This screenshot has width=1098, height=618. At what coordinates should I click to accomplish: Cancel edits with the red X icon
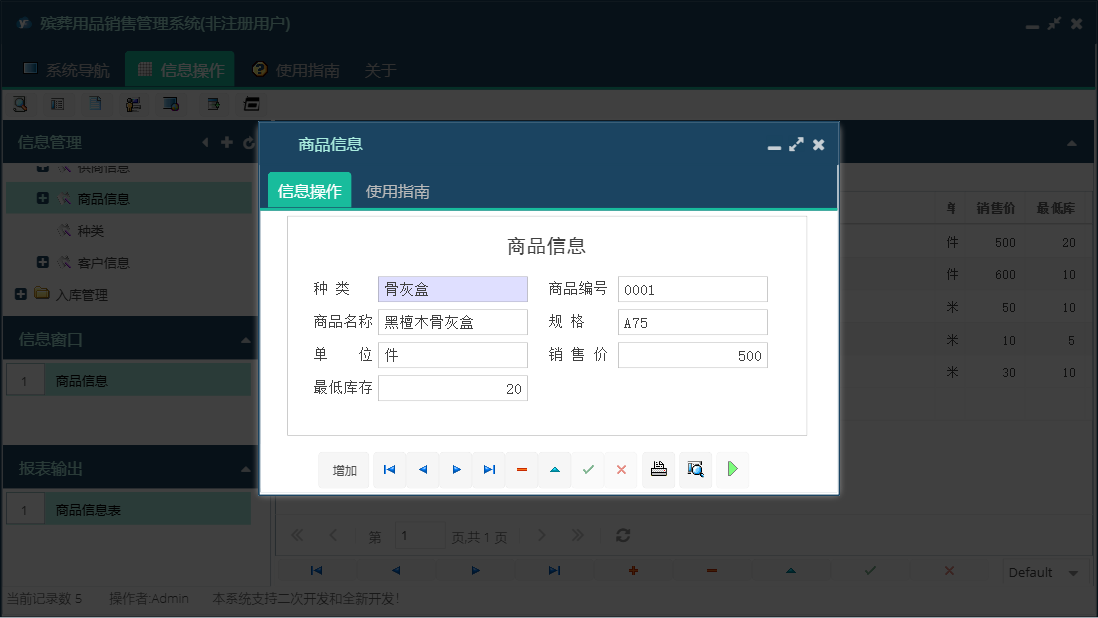(620, 469)
